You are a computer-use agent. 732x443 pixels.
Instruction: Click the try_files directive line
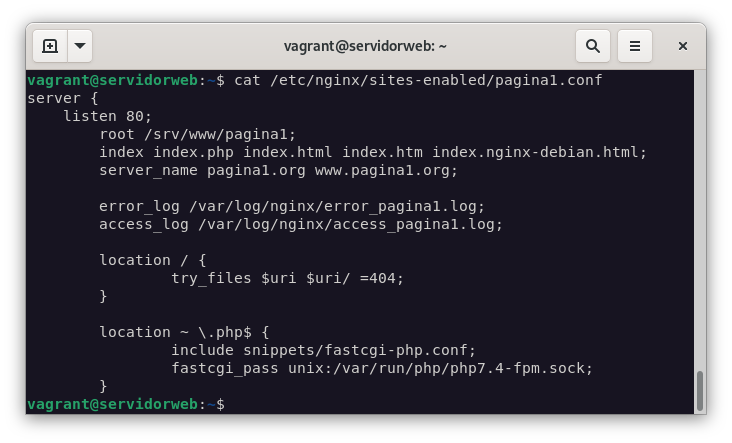[288, 278]
